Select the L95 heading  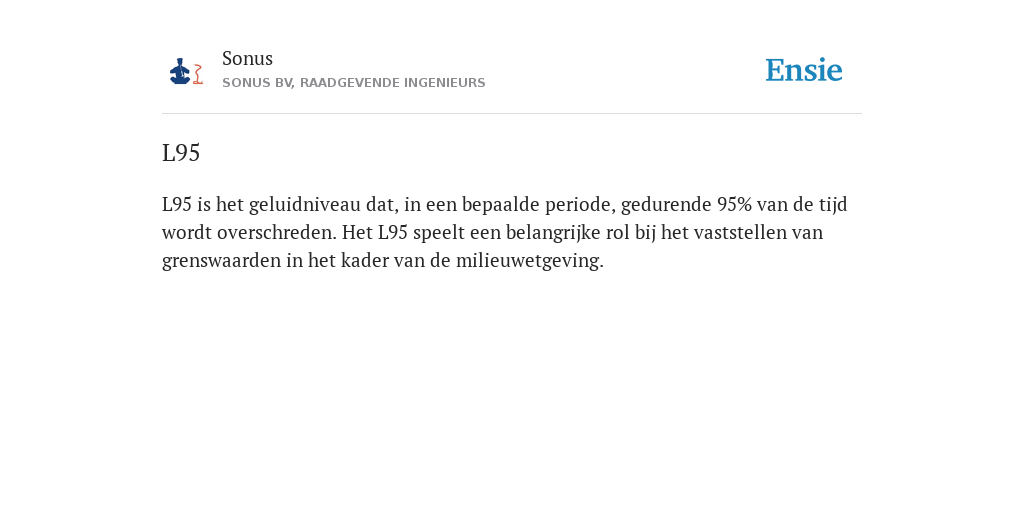[181, 153]
